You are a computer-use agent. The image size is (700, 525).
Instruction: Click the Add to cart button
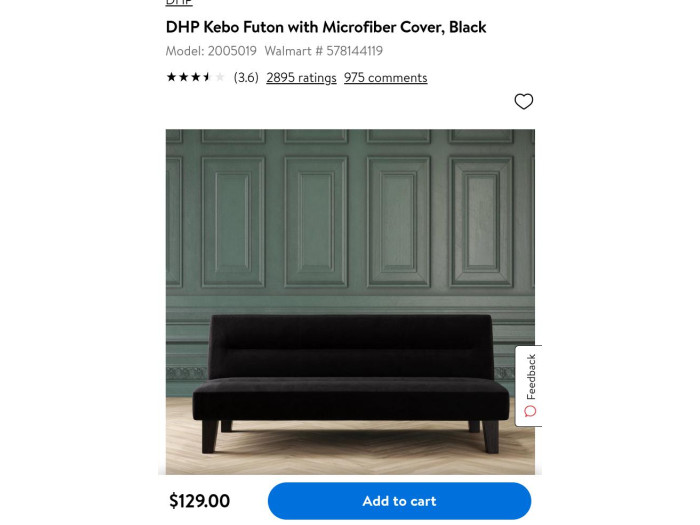click(x=400, y=501)
